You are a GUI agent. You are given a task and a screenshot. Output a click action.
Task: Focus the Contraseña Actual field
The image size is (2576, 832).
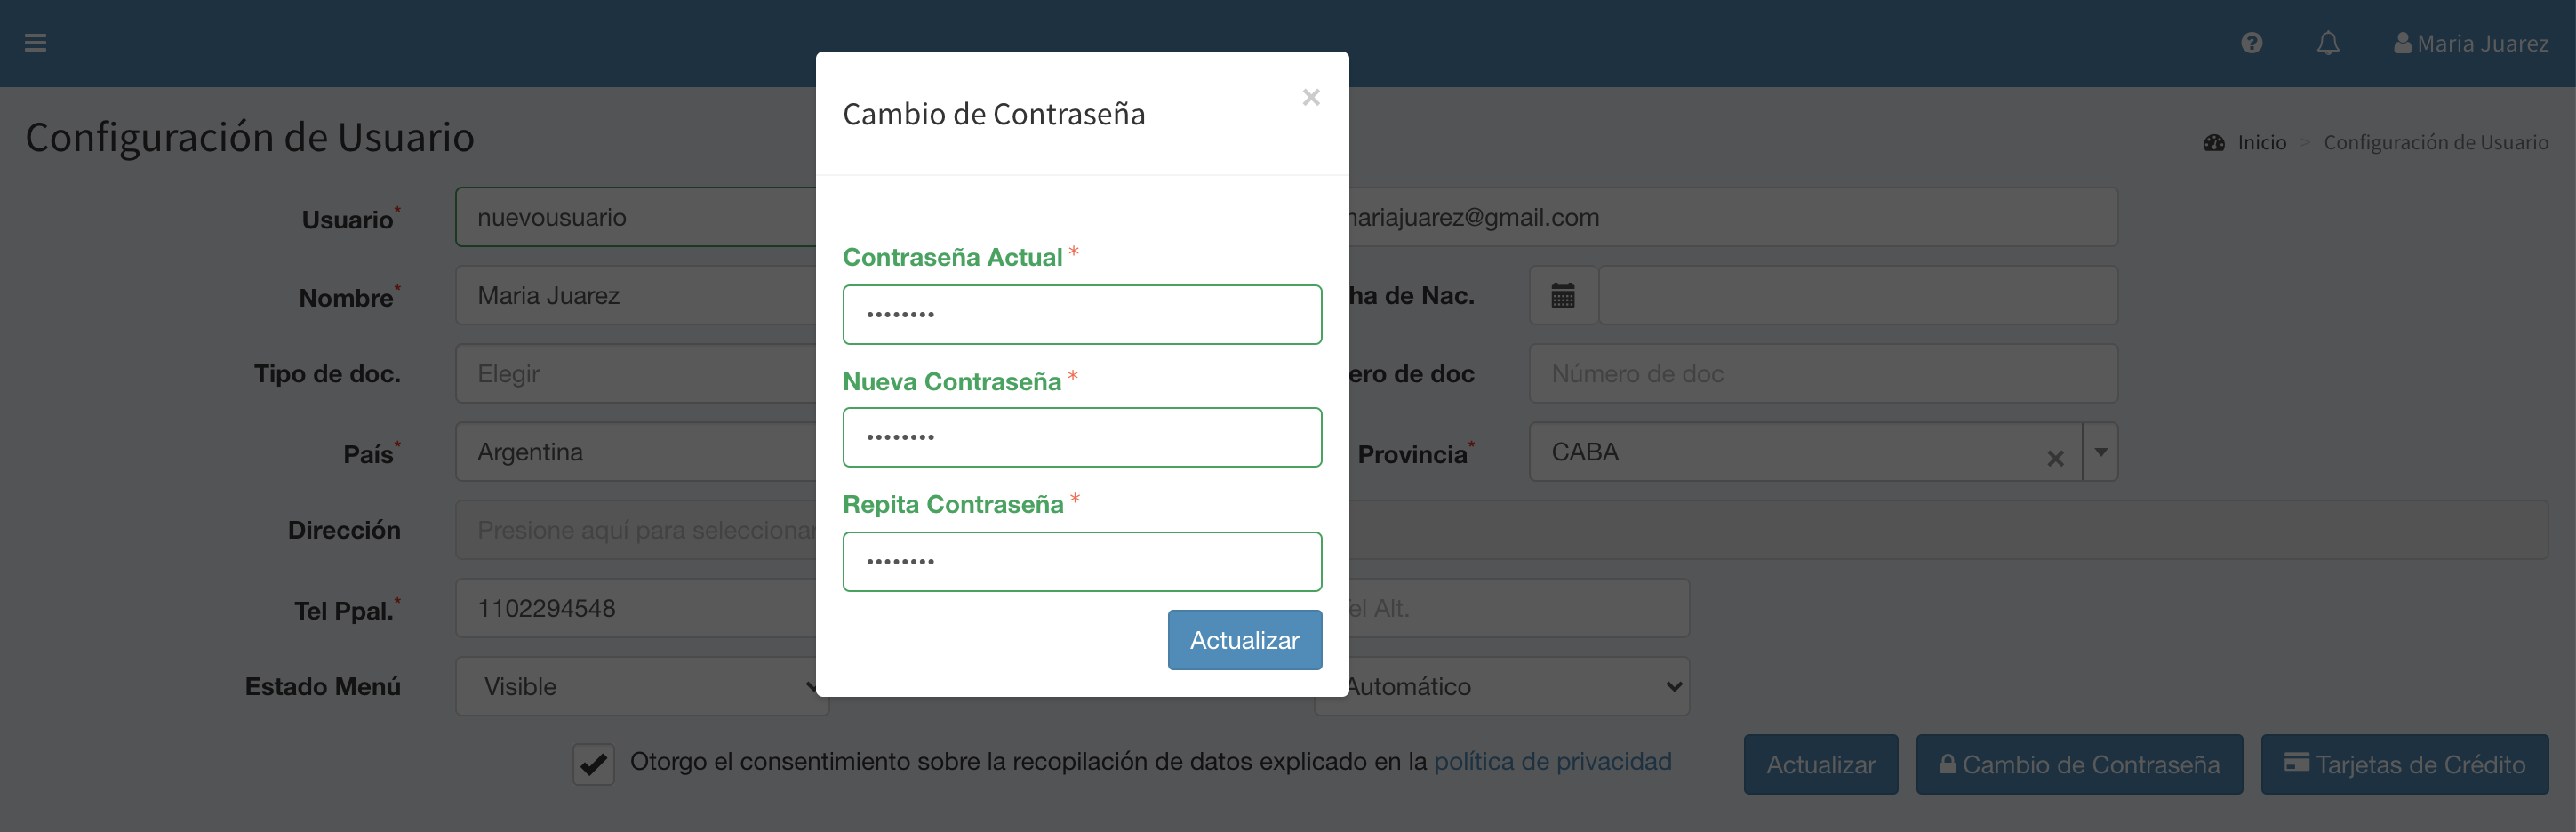click(1081, 315)
